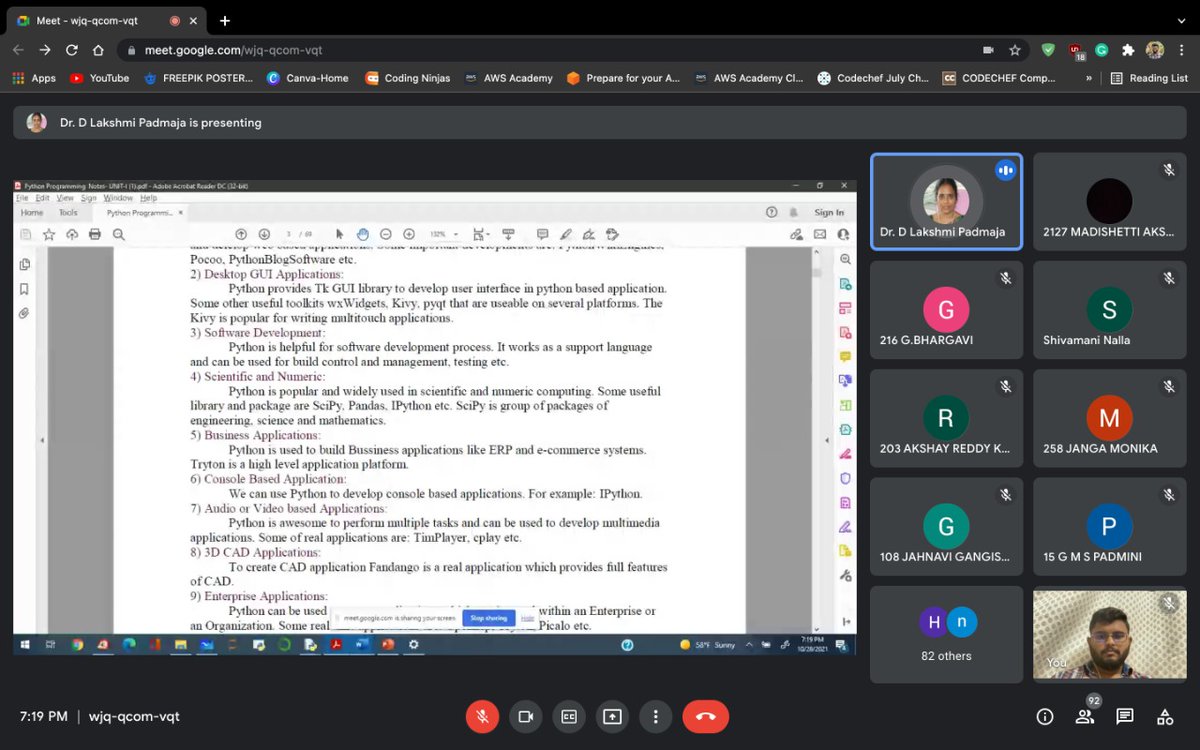
Task: Expand the left pane arrow in shared Acrobat
Action: click(x=42, y=440)
